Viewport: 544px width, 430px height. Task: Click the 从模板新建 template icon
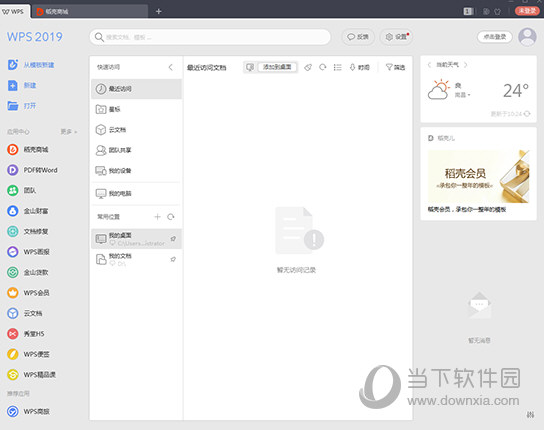pos(13,65)
